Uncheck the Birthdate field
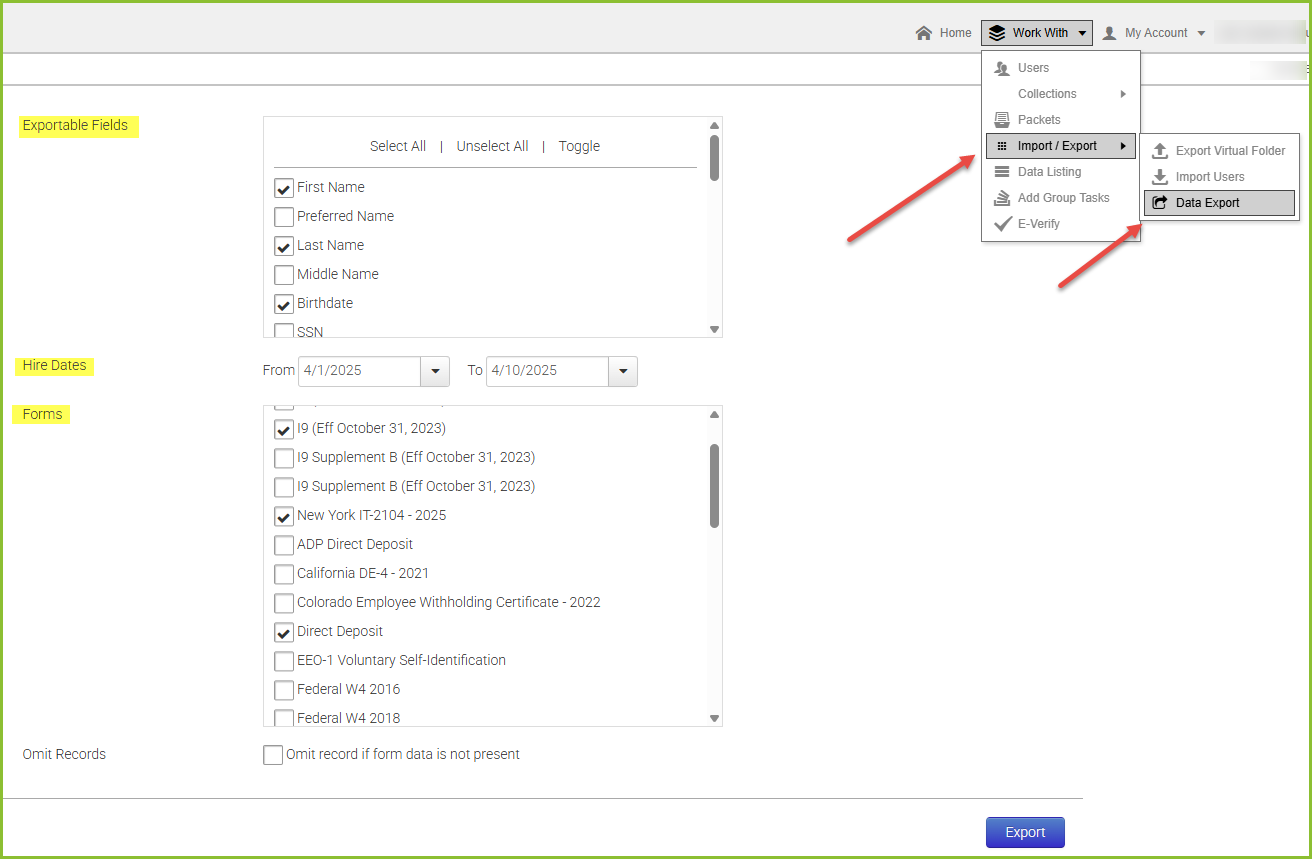Image resolution: width=1312 pixels, height=859 pixels. [284, 304]
